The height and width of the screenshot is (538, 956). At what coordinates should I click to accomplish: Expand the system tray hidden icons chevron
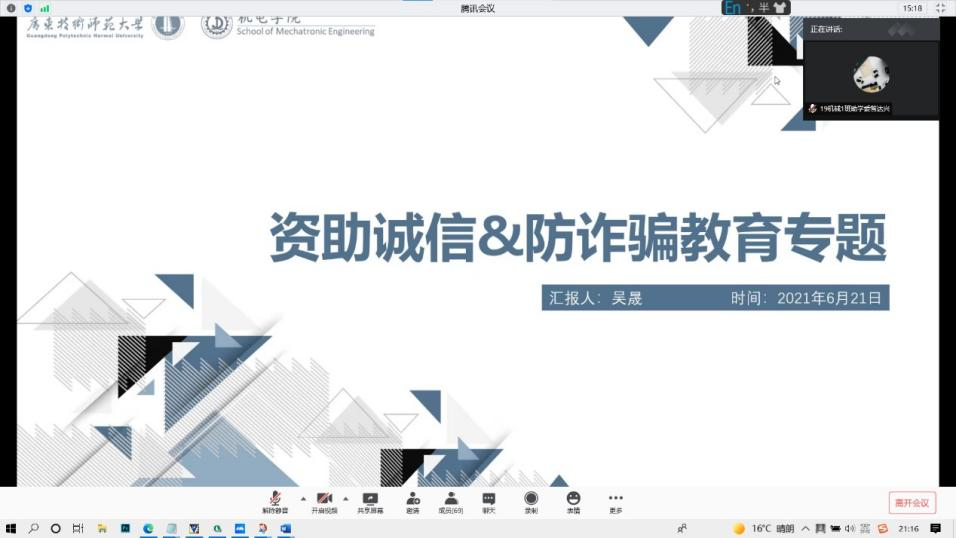(x=805, y=528)
